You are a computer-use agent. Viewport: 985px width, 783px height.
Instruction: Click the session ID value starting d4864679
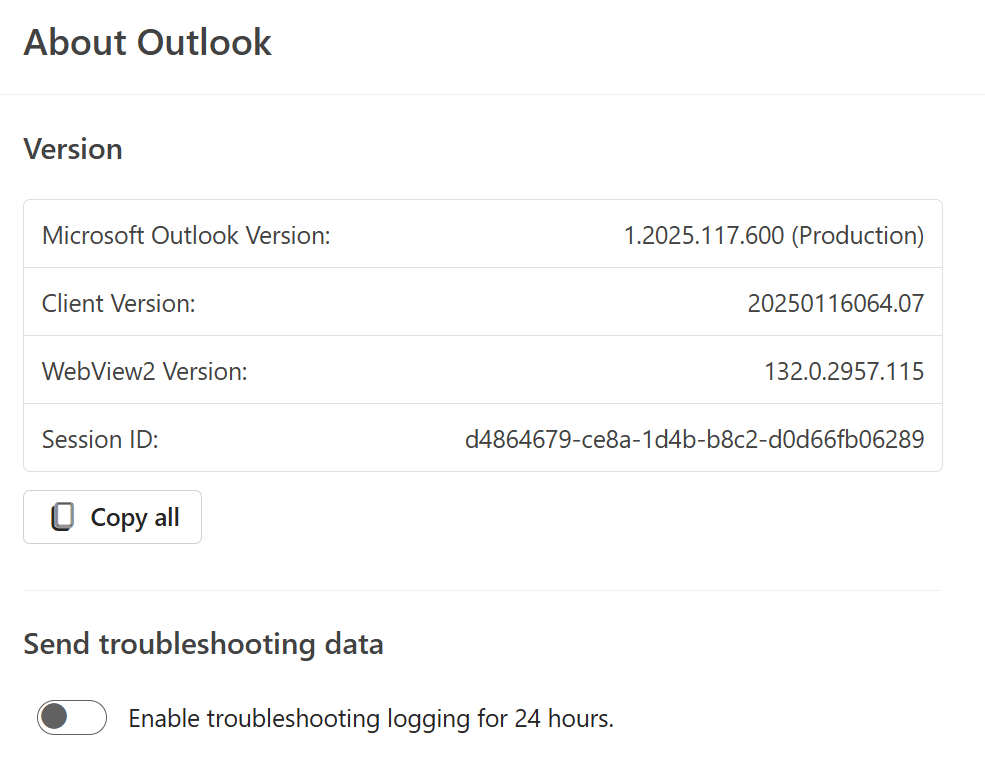694,439
